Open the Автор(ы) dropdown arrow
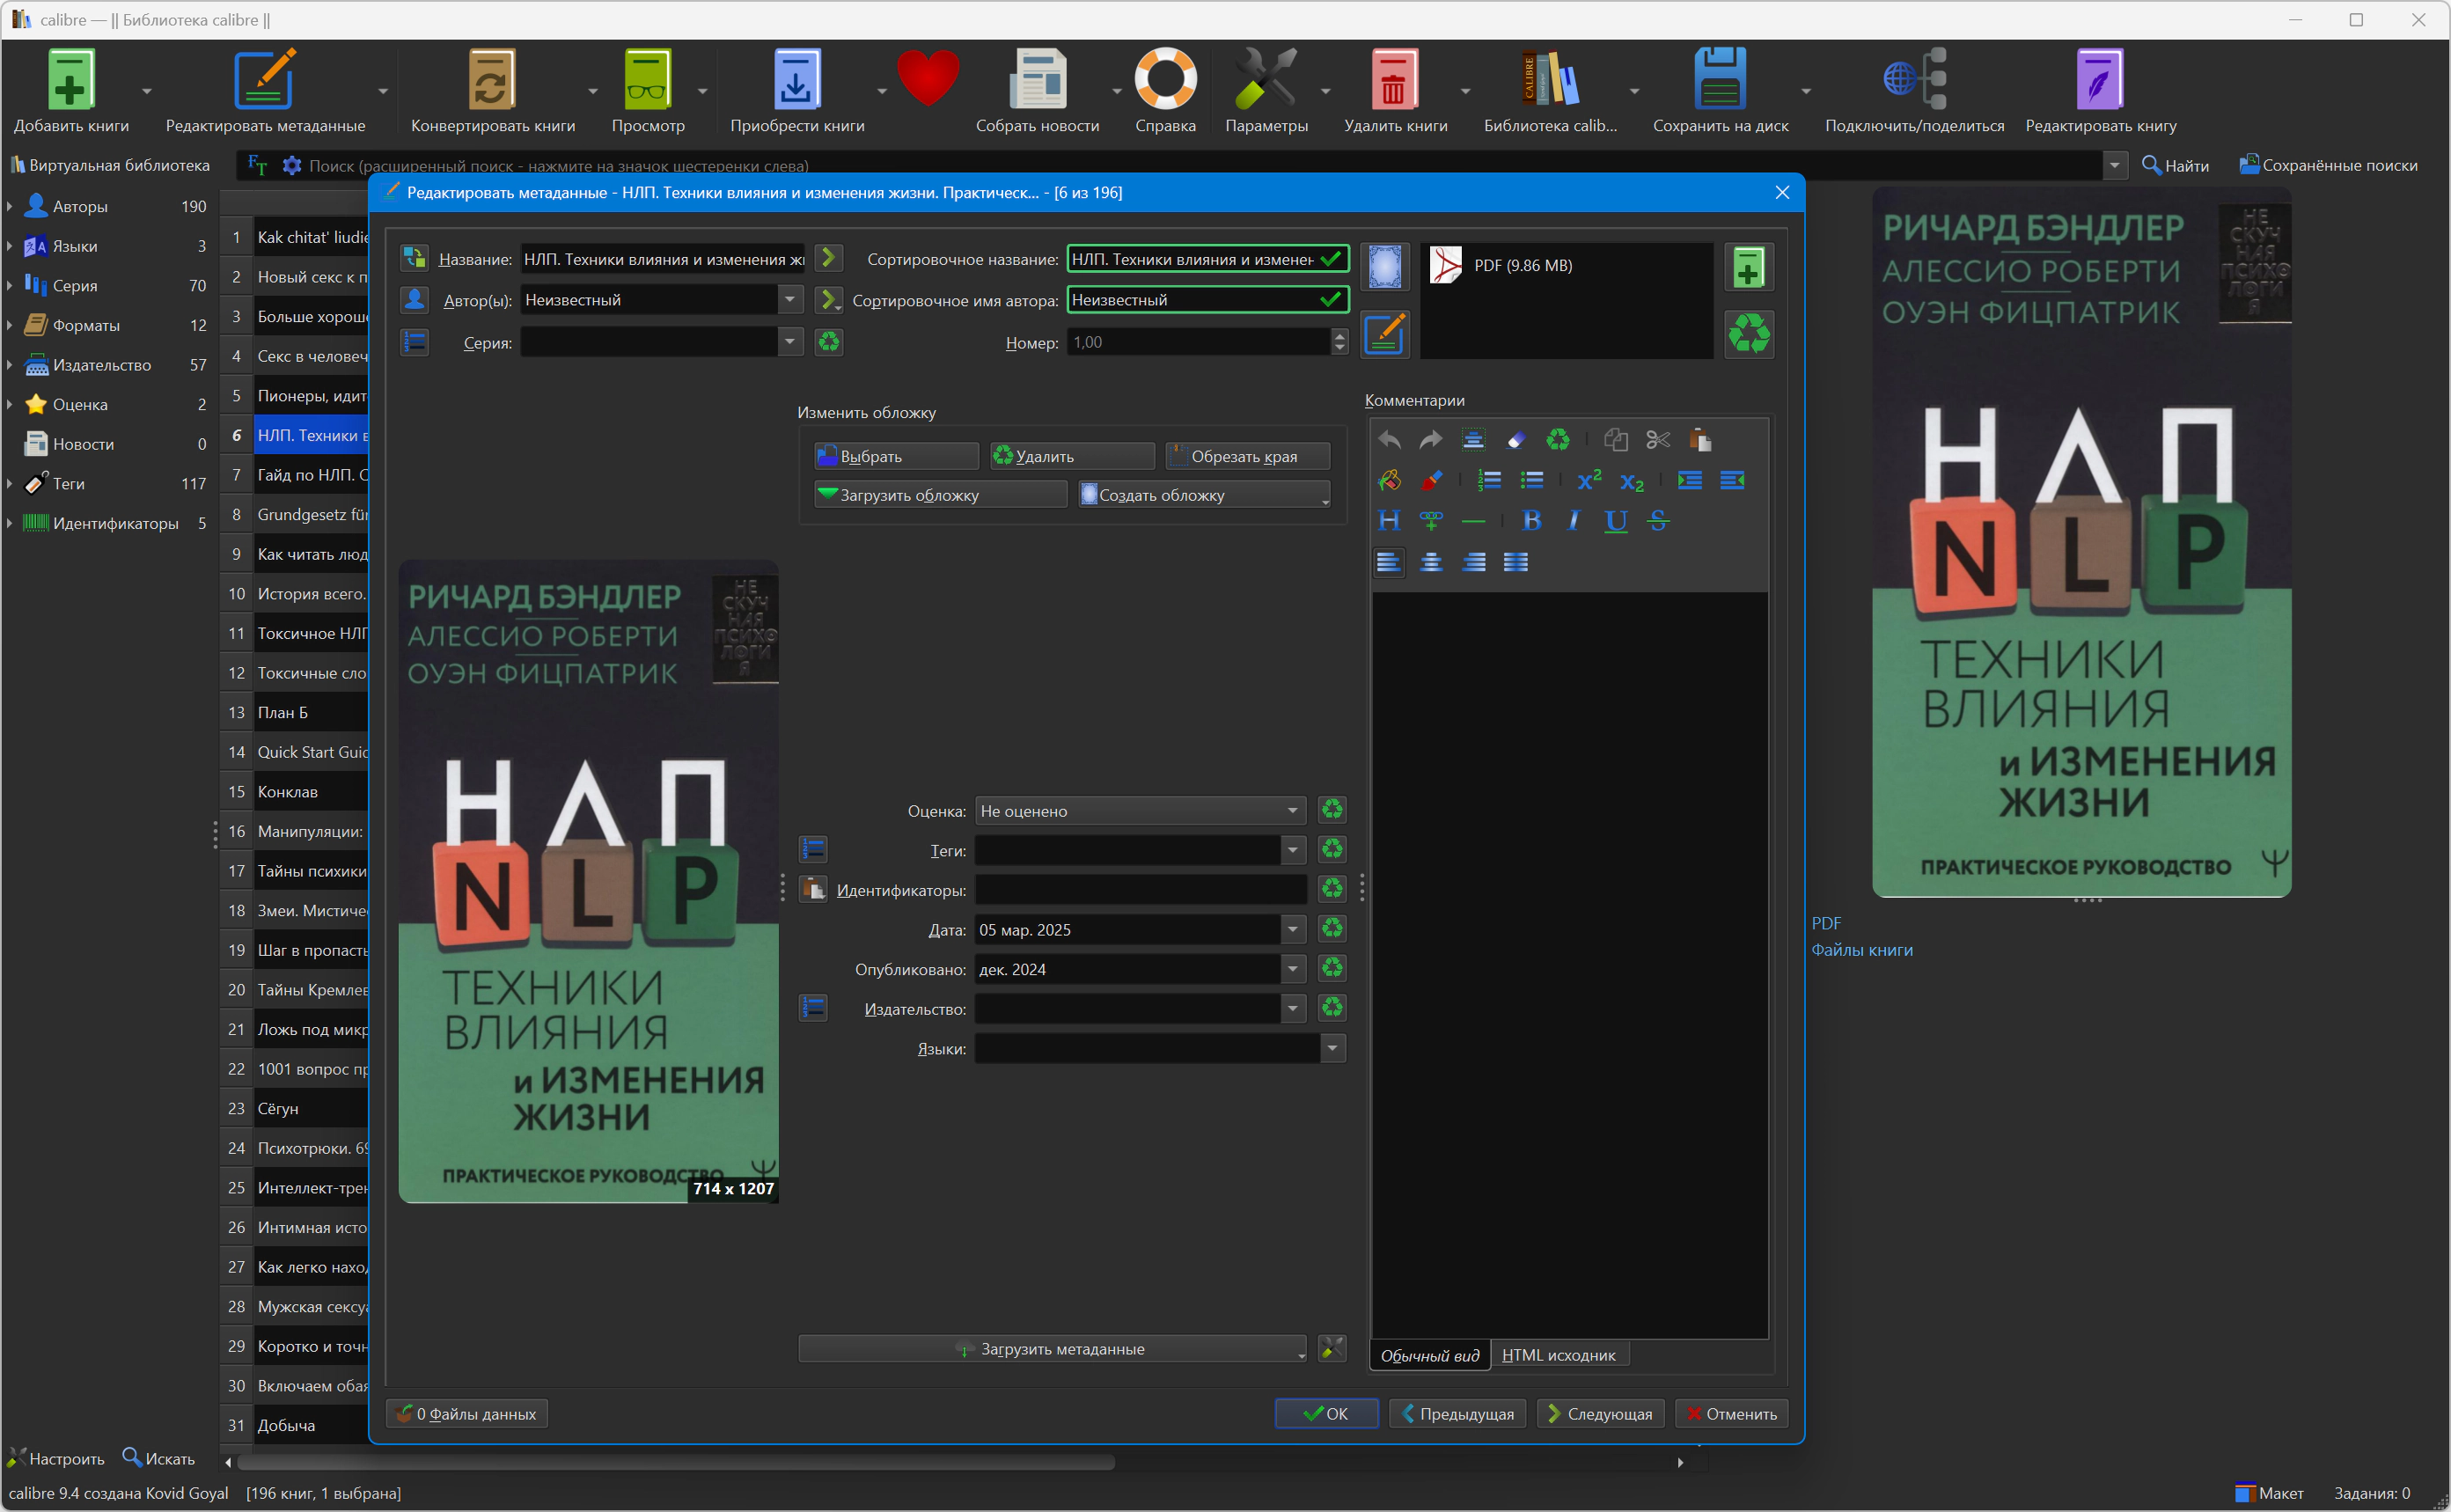 (x=789, y=299)
